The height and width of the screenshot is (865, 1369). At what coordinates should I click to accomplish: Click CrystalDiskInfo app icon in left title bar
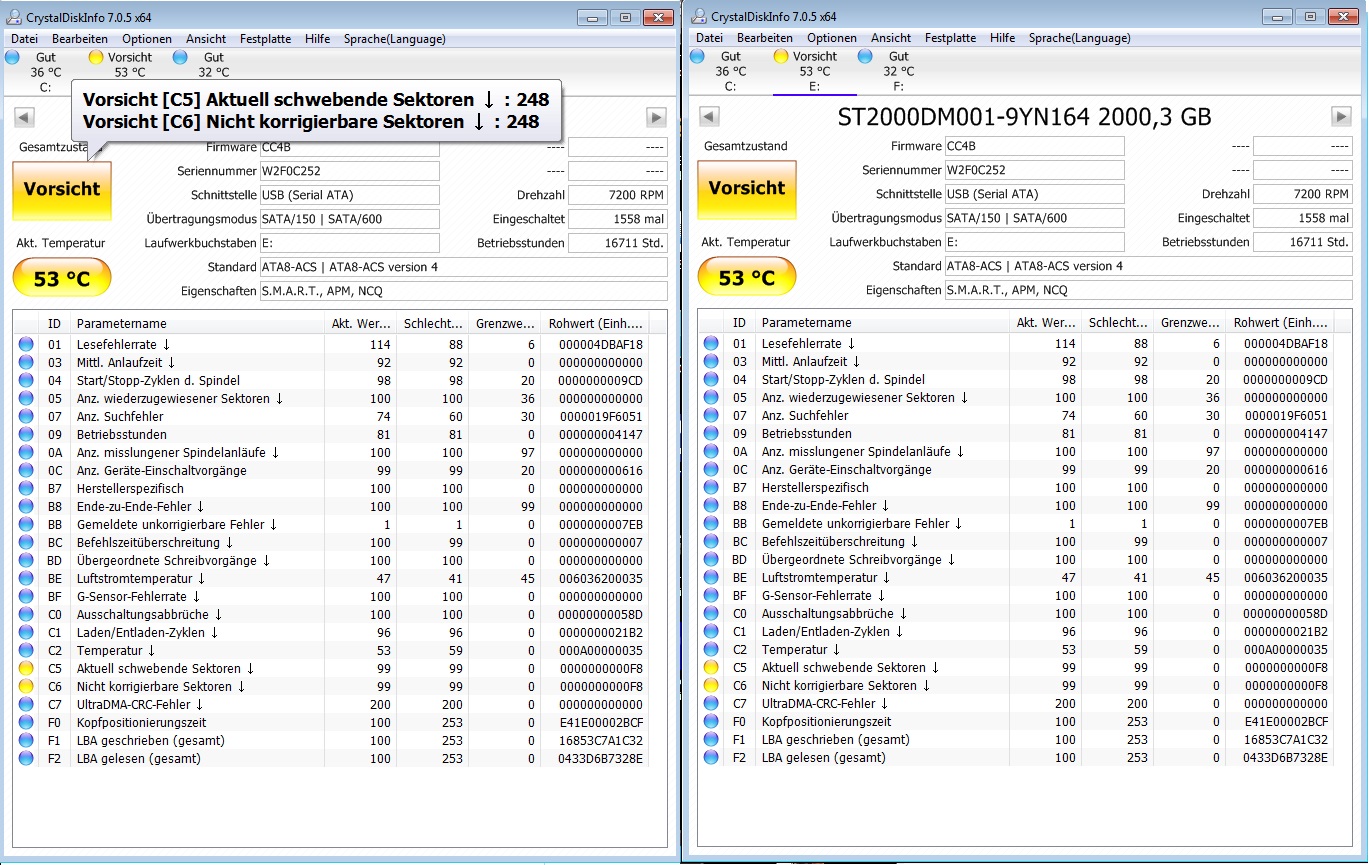(13, 17)
